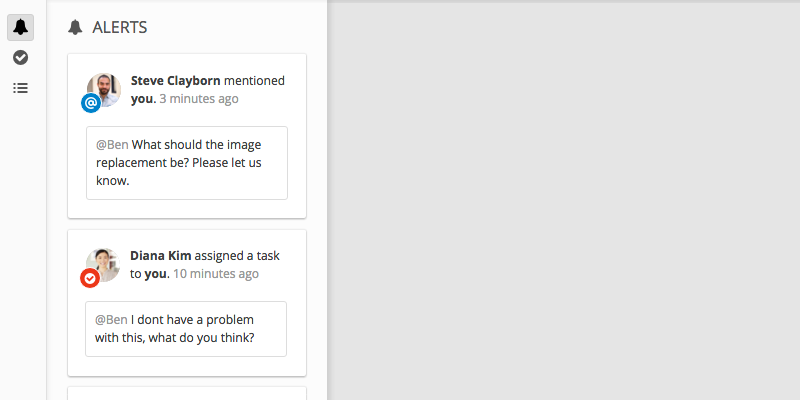Open the list view sidebar icon
The image size is (800, 400).
tap(20, 88)
